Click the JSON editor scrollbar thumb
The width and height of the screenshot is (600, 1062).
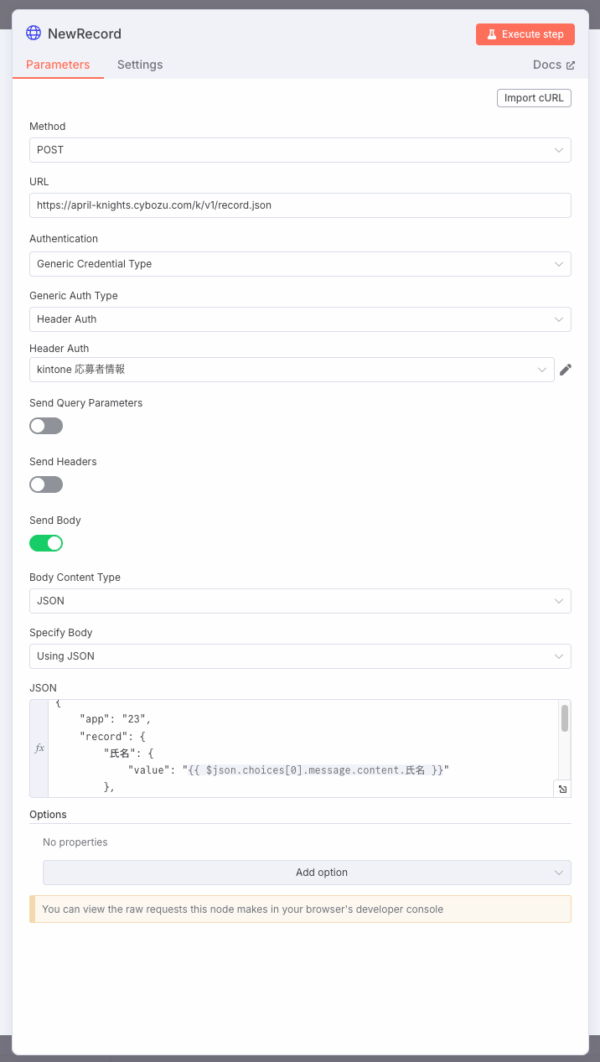click(x=565, y=718)
